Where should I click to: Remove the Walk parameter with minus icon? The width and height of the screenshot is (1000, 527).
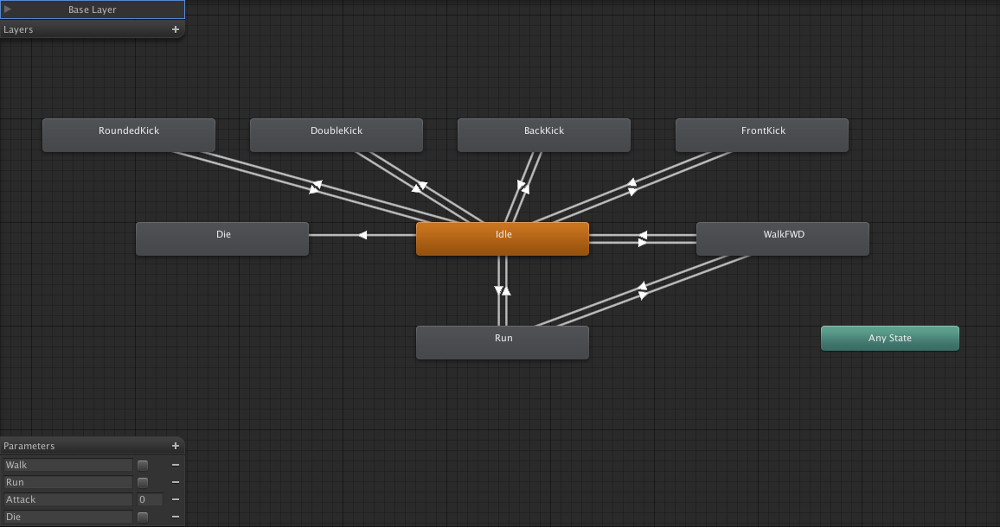click(x=175, y=465)
